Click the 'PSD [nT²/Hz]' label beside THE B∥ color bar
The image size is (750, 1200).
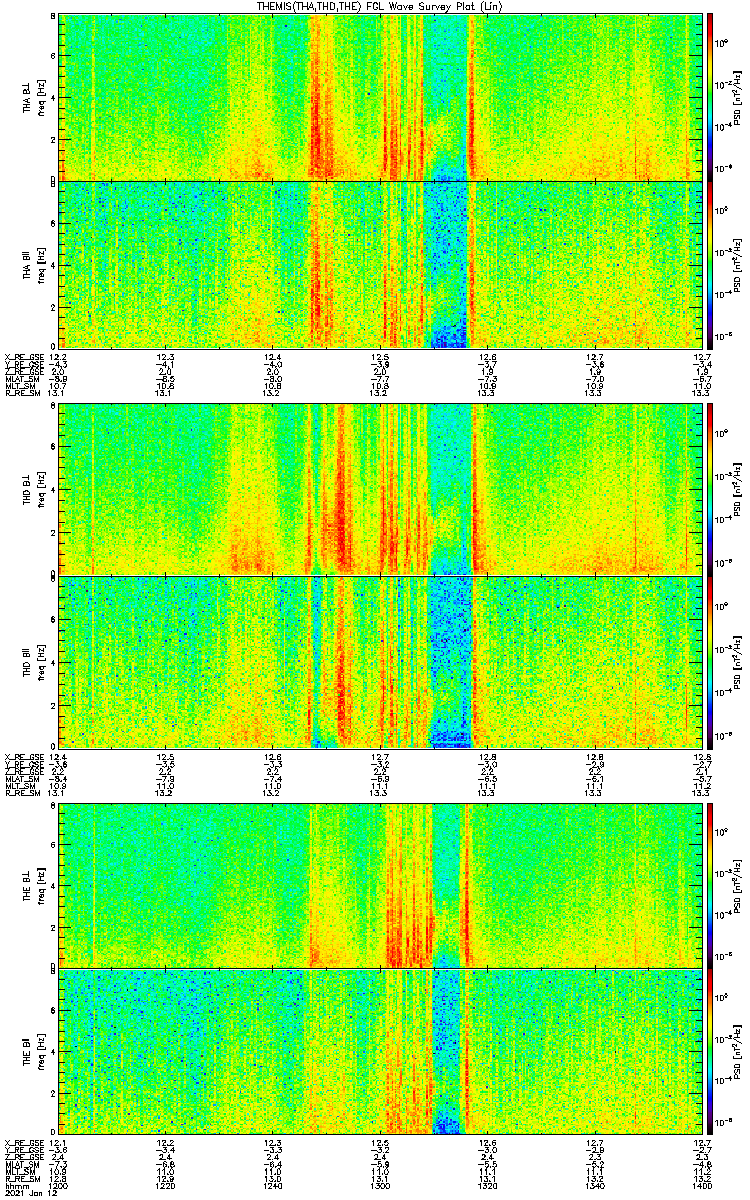(x=738, y=1051)
